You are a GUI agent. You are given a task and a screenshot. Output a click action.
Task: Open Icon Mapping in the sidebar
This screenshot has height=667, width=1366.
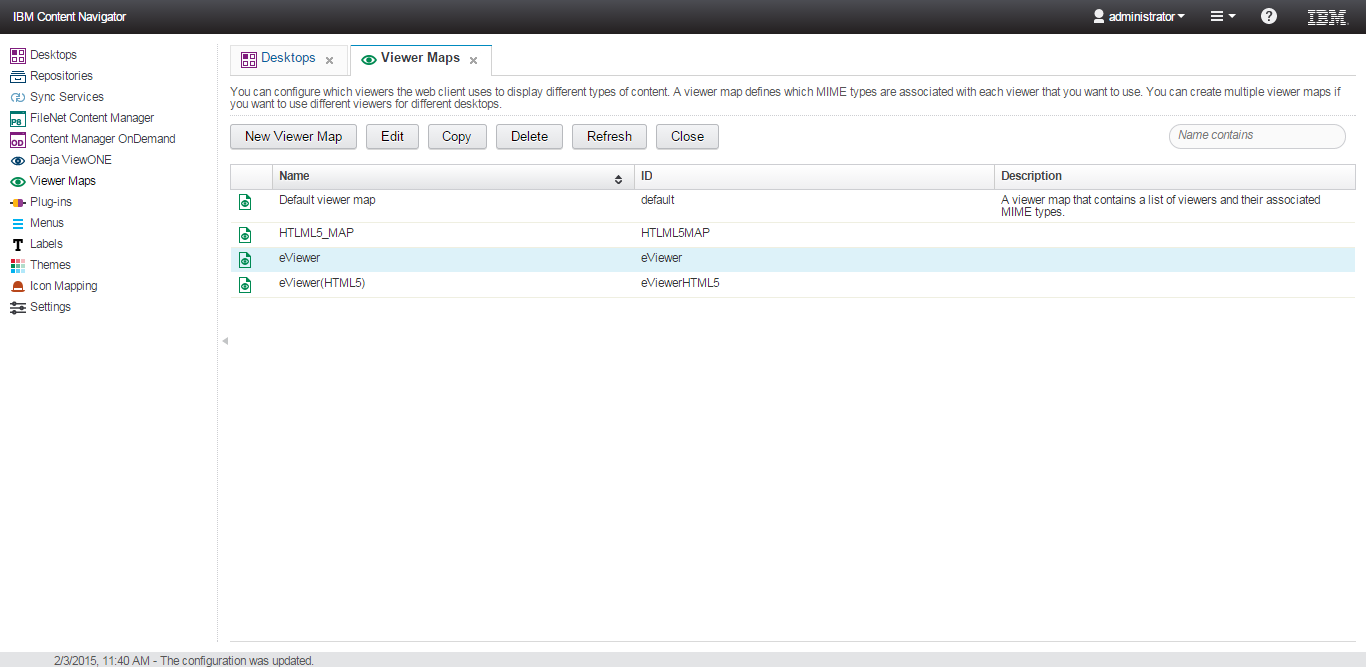pos(64,286)
